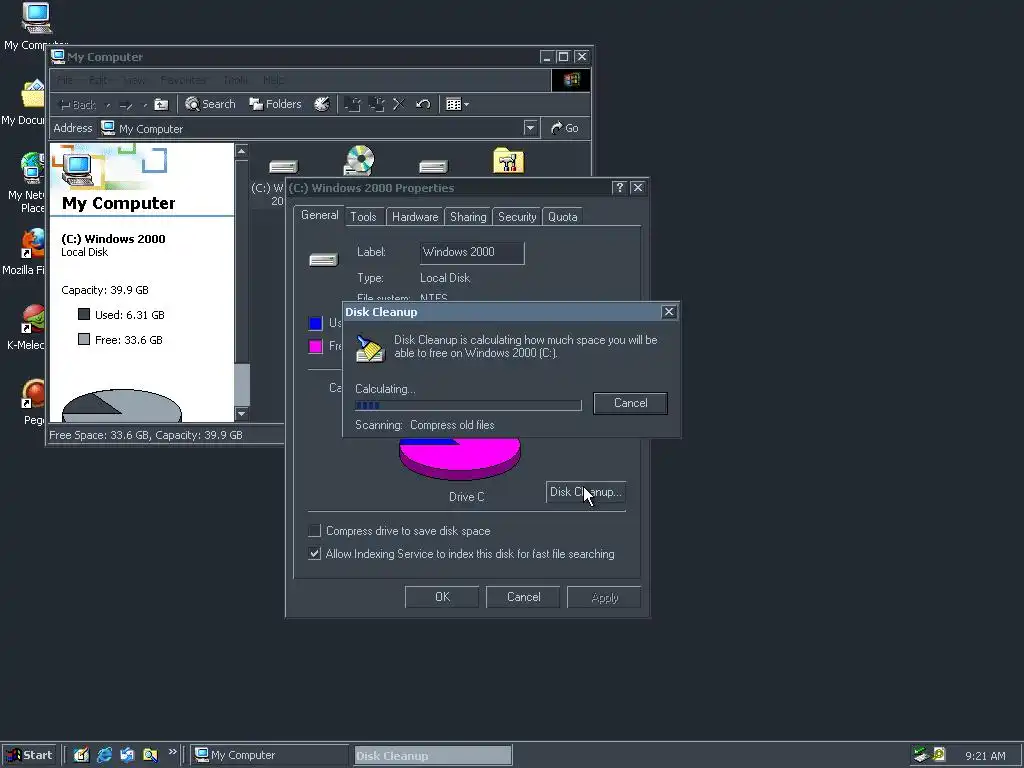The height and width of the screenshot is (768, 1024).
Task: Click OK in the Properties dialog
Action: pos(442,597)
